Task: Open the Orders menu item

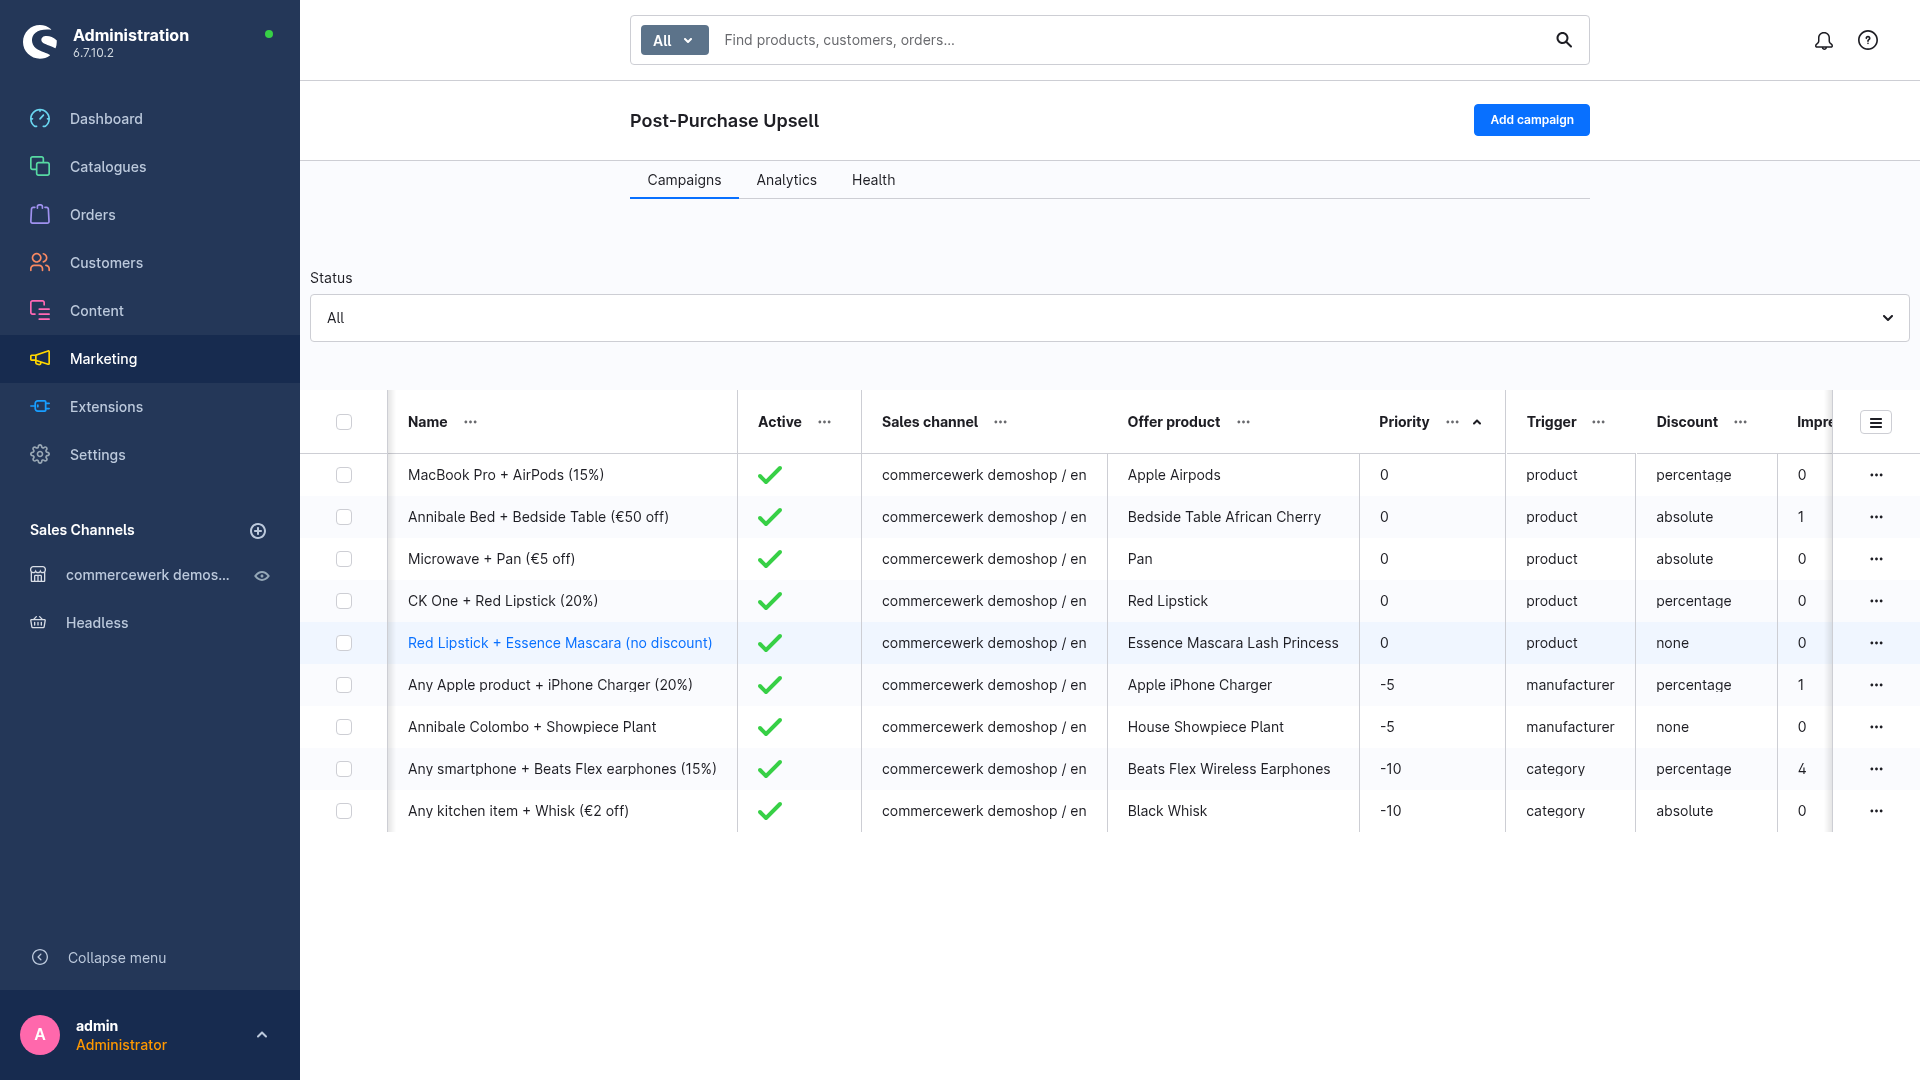Action: pyautogui.click(x=150, y=215)
